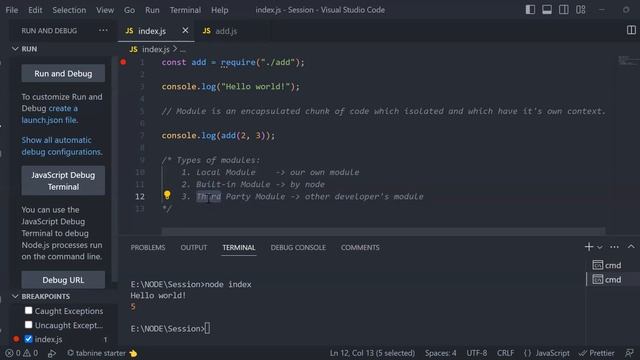Click the Debug URL button
The width and height of the screenshot is (640, 360).
(x=63, y=280)
